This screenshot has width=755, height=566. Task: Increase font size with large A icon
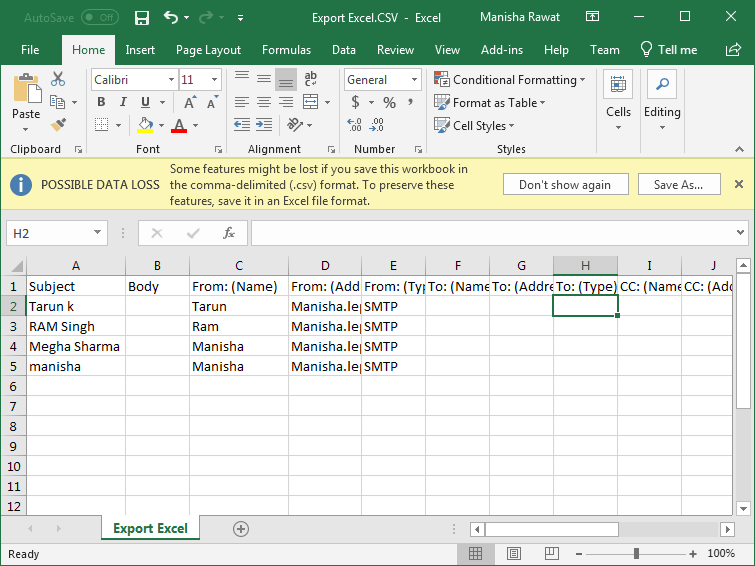(x=190, y=102)
